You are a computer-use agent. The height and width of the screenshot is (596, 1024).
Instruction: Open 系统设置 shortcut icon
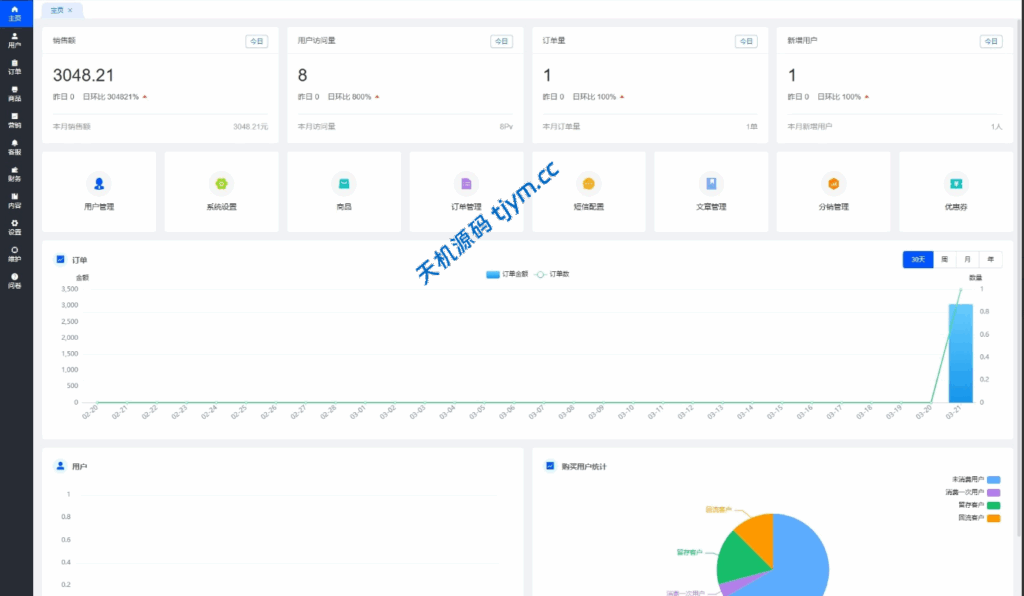click(x=221, y=184)
